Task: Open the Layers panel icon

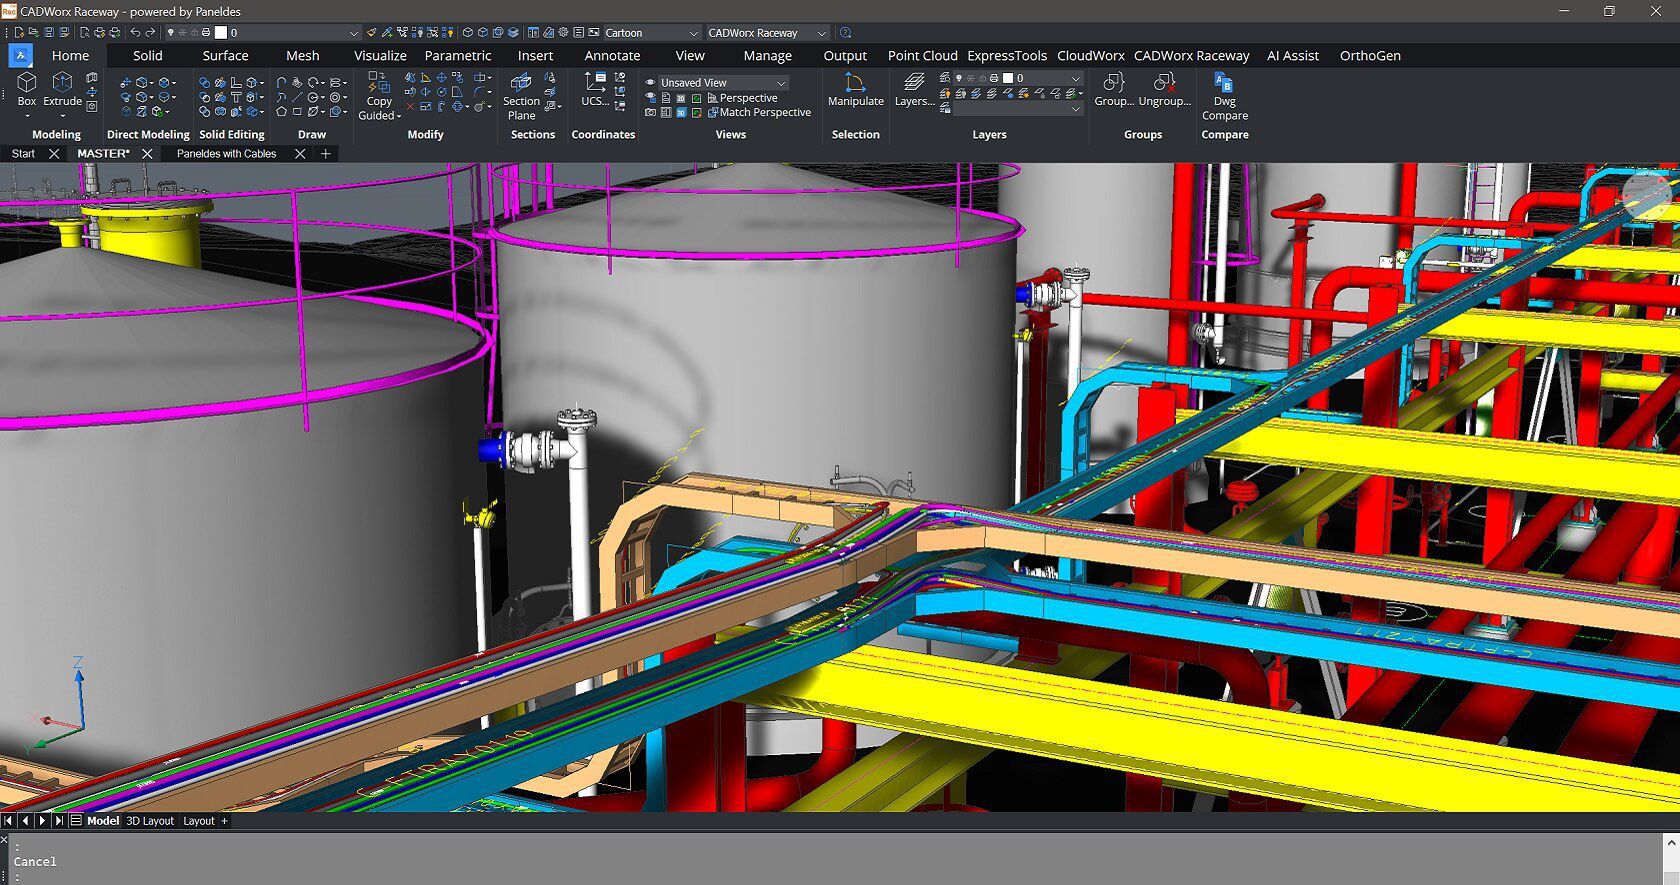Action: [914, 89]
